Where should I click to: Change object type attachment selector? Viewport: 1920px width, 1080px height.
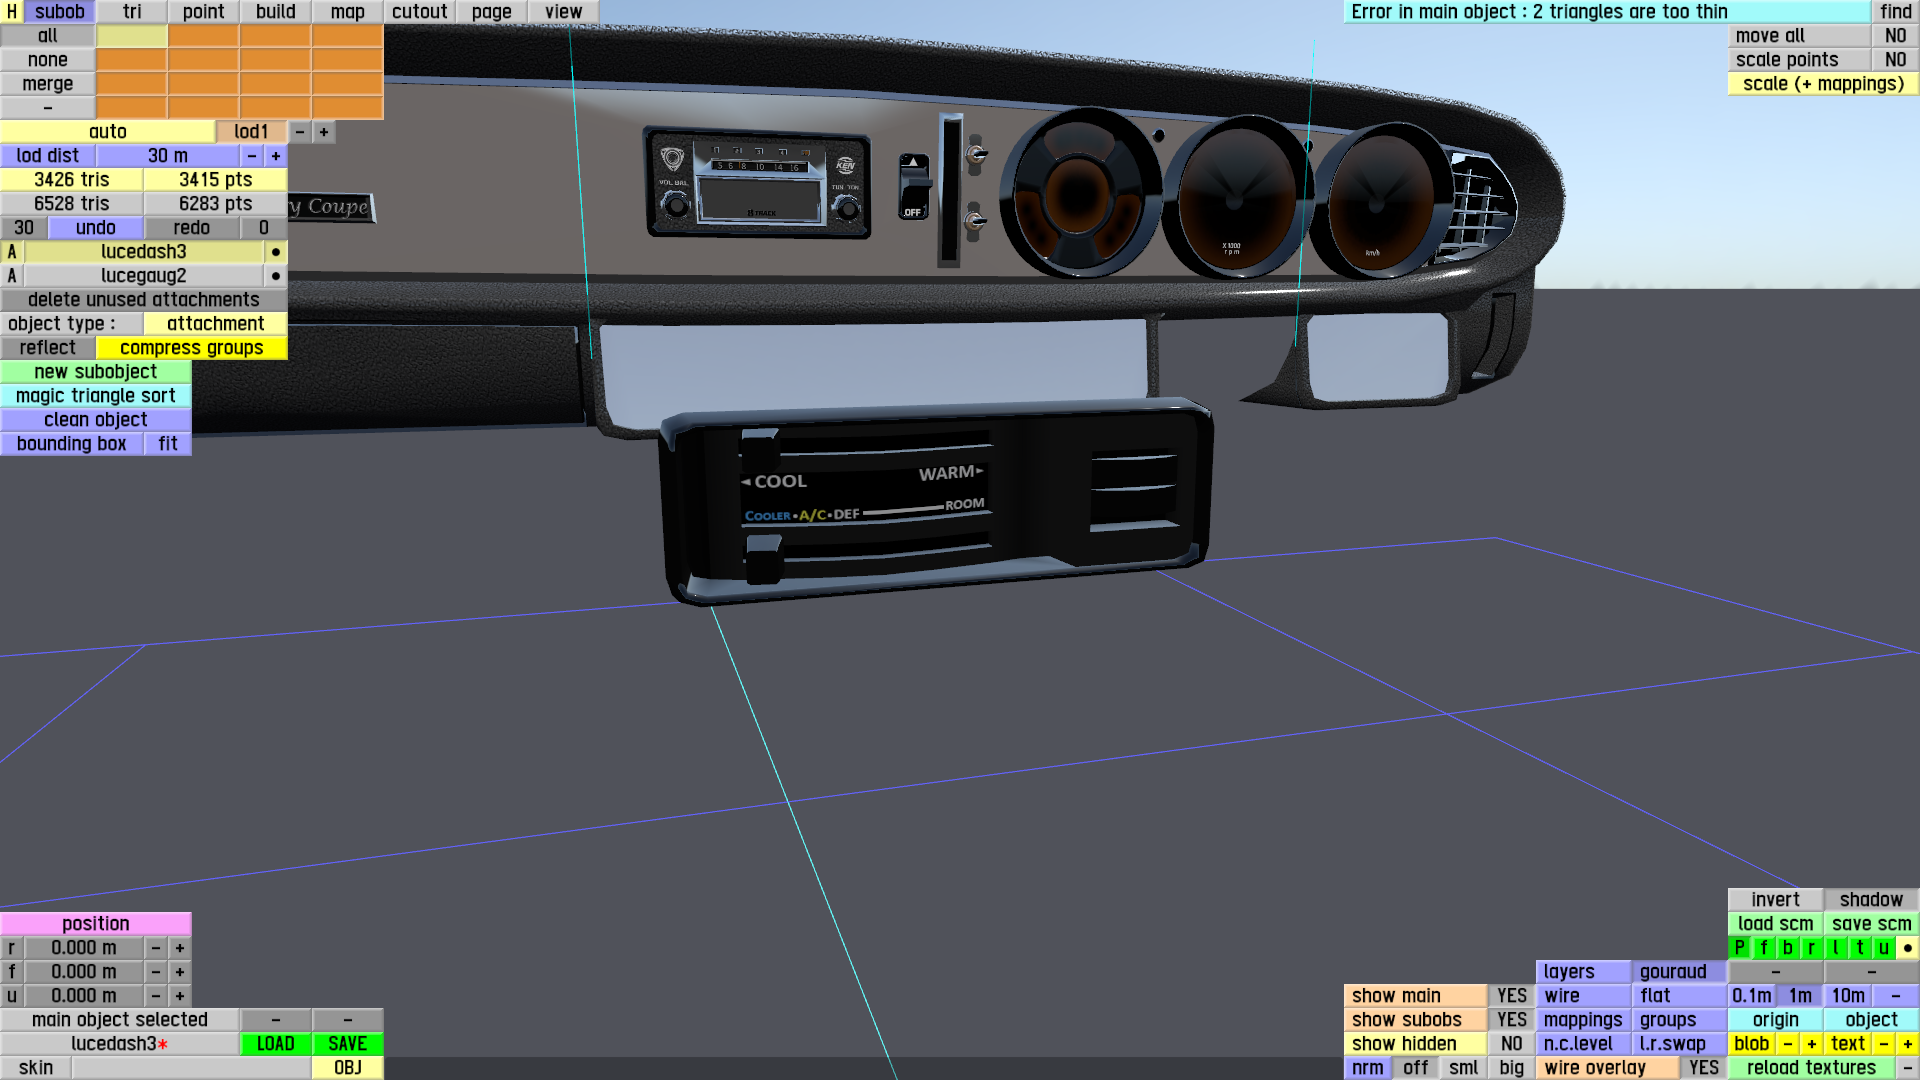(215, 324)
